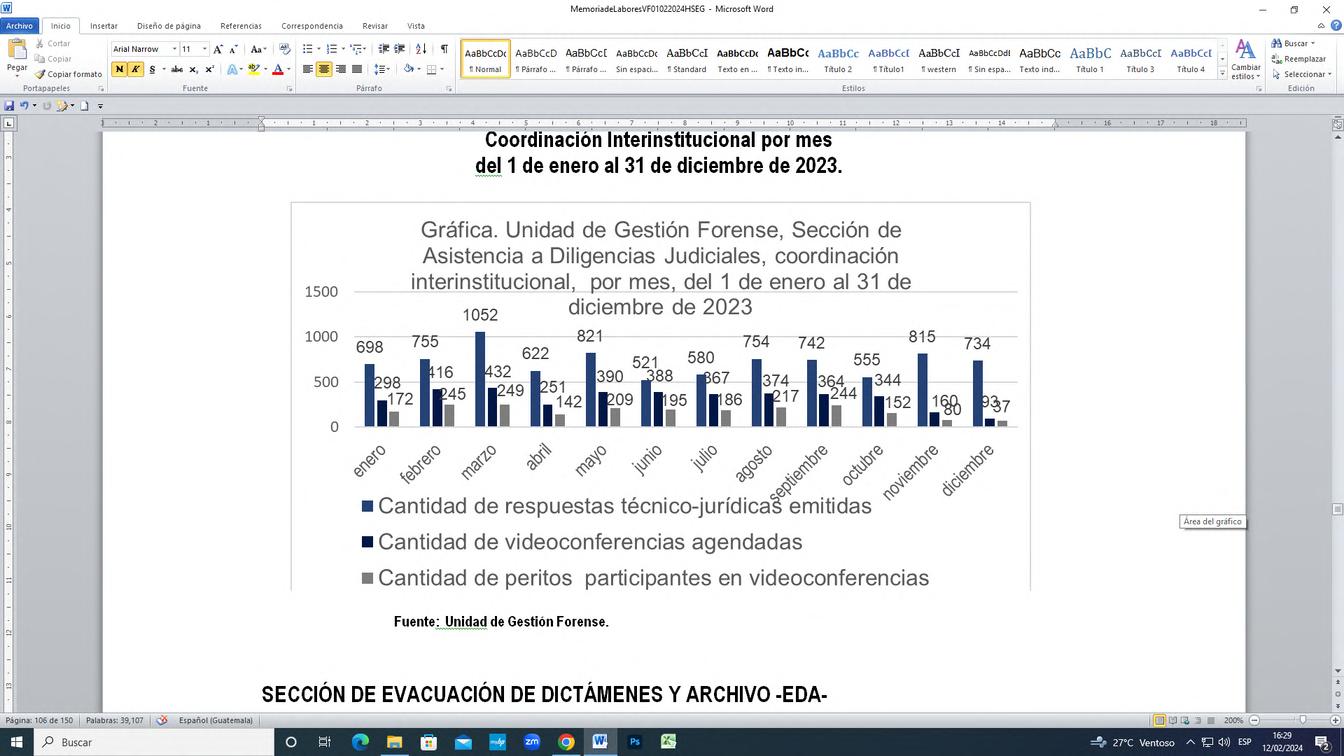Toggle web layout view in status bar
The width and height of the screenshot is (1344, 756).
coord(1186,721)
